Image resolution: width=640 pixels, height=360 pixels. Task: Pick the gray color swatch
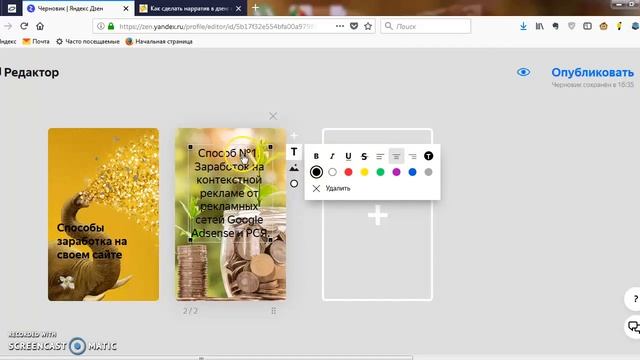click(x=428, y=172)
